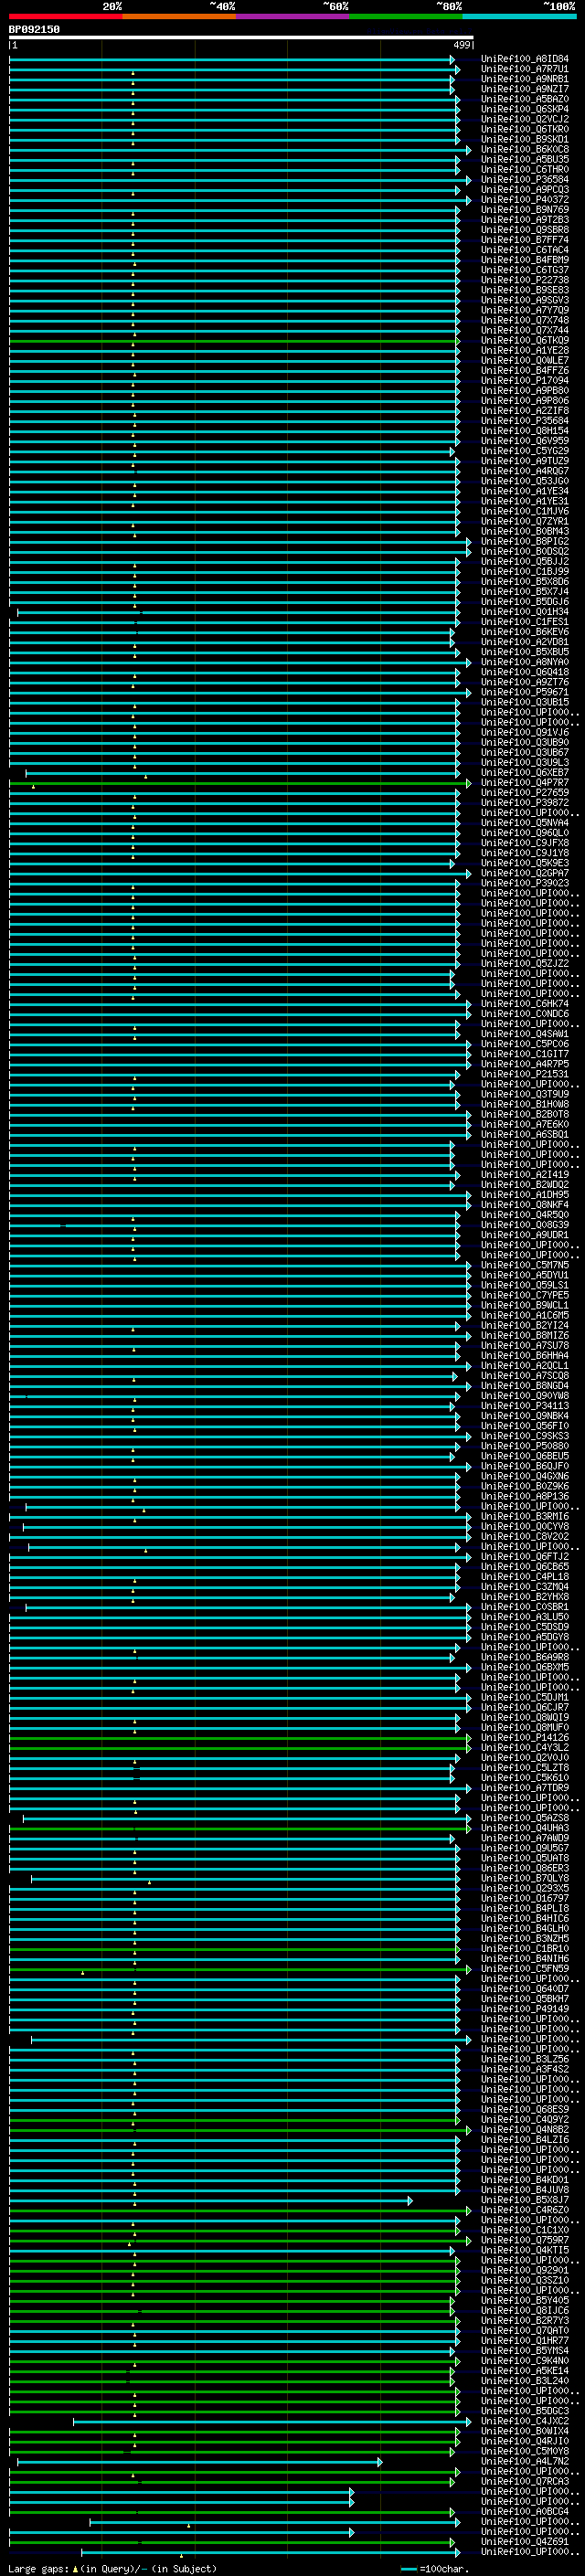Viewport: 585px width, 2576px height.
Task: Select hit UniRef100_P36584
Action: coord(524,180)
